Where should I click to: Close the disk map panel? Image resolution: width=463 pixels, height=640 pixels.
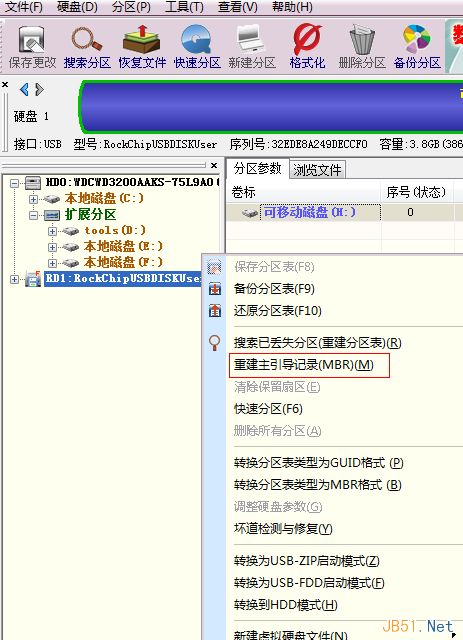(x=5, y=85)
